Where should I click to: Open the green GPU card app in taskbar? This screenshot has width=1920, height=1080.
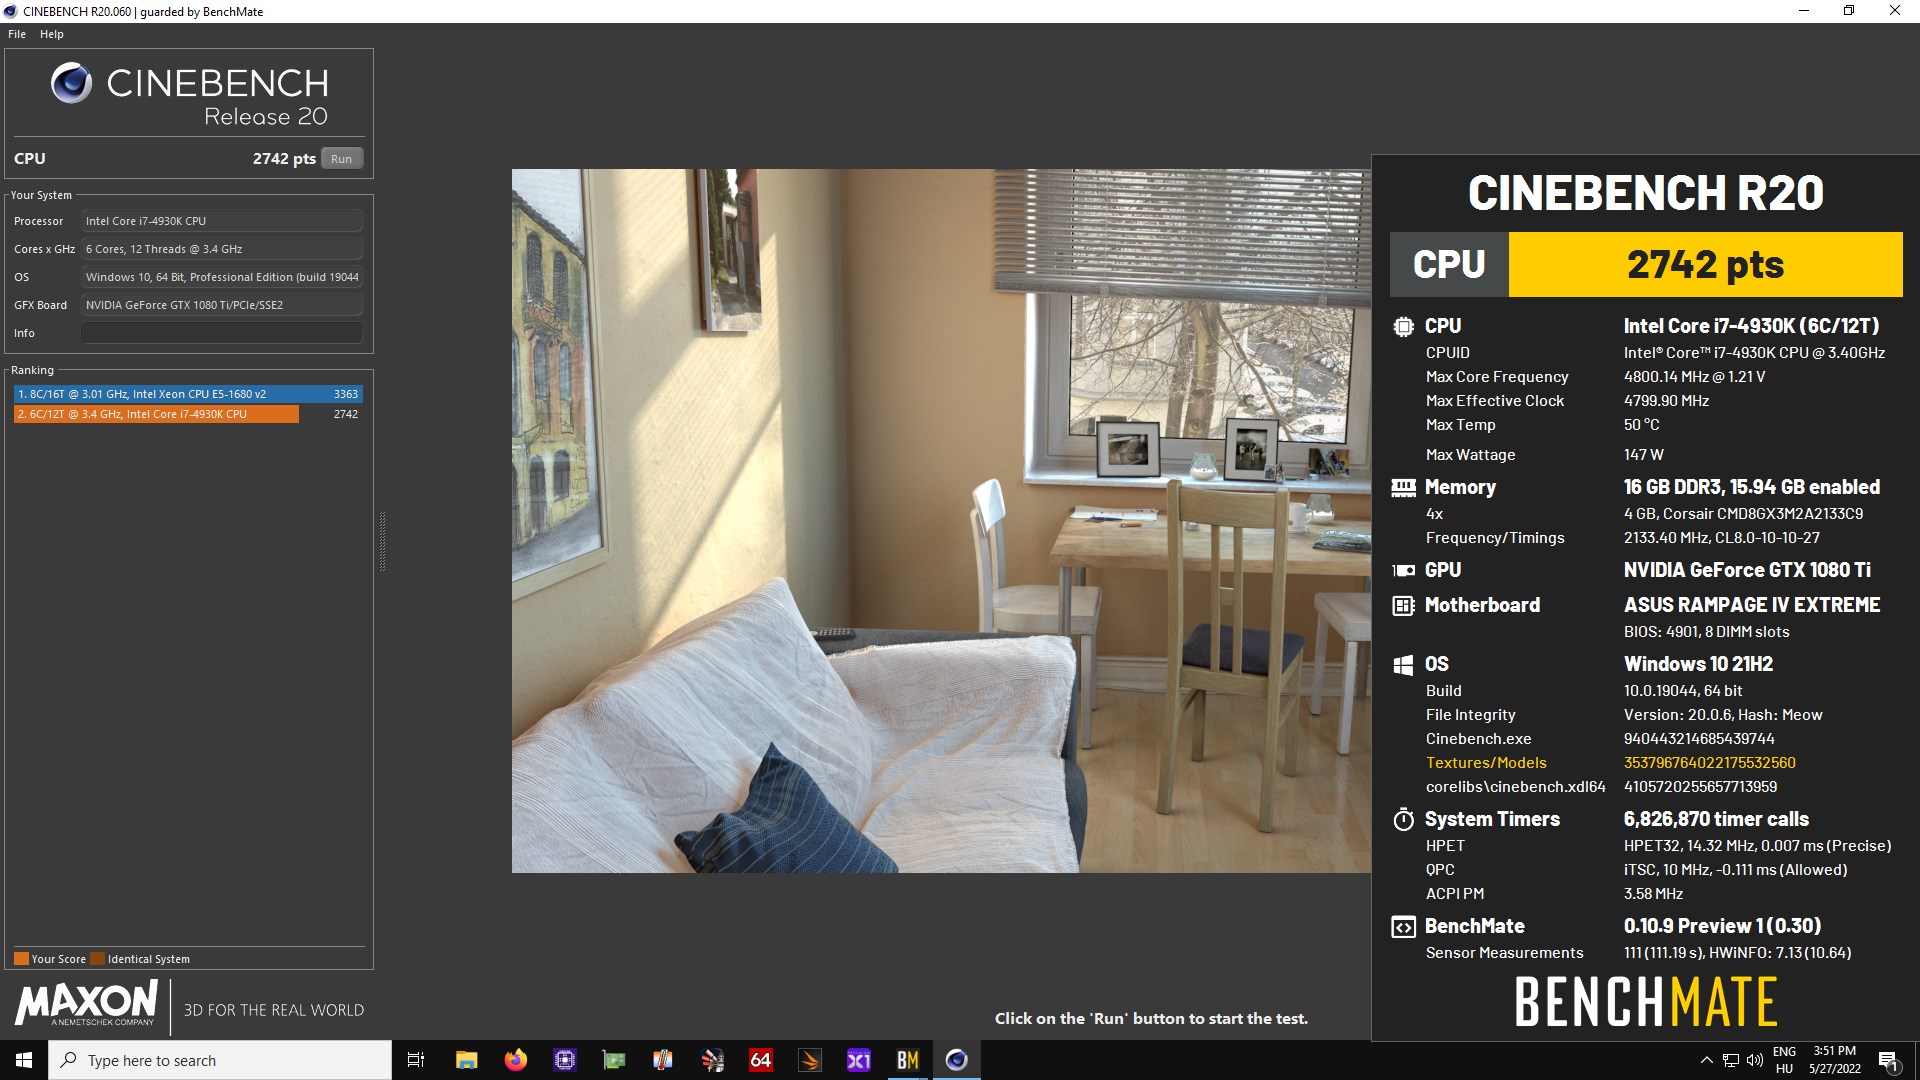click(613, 1060)
